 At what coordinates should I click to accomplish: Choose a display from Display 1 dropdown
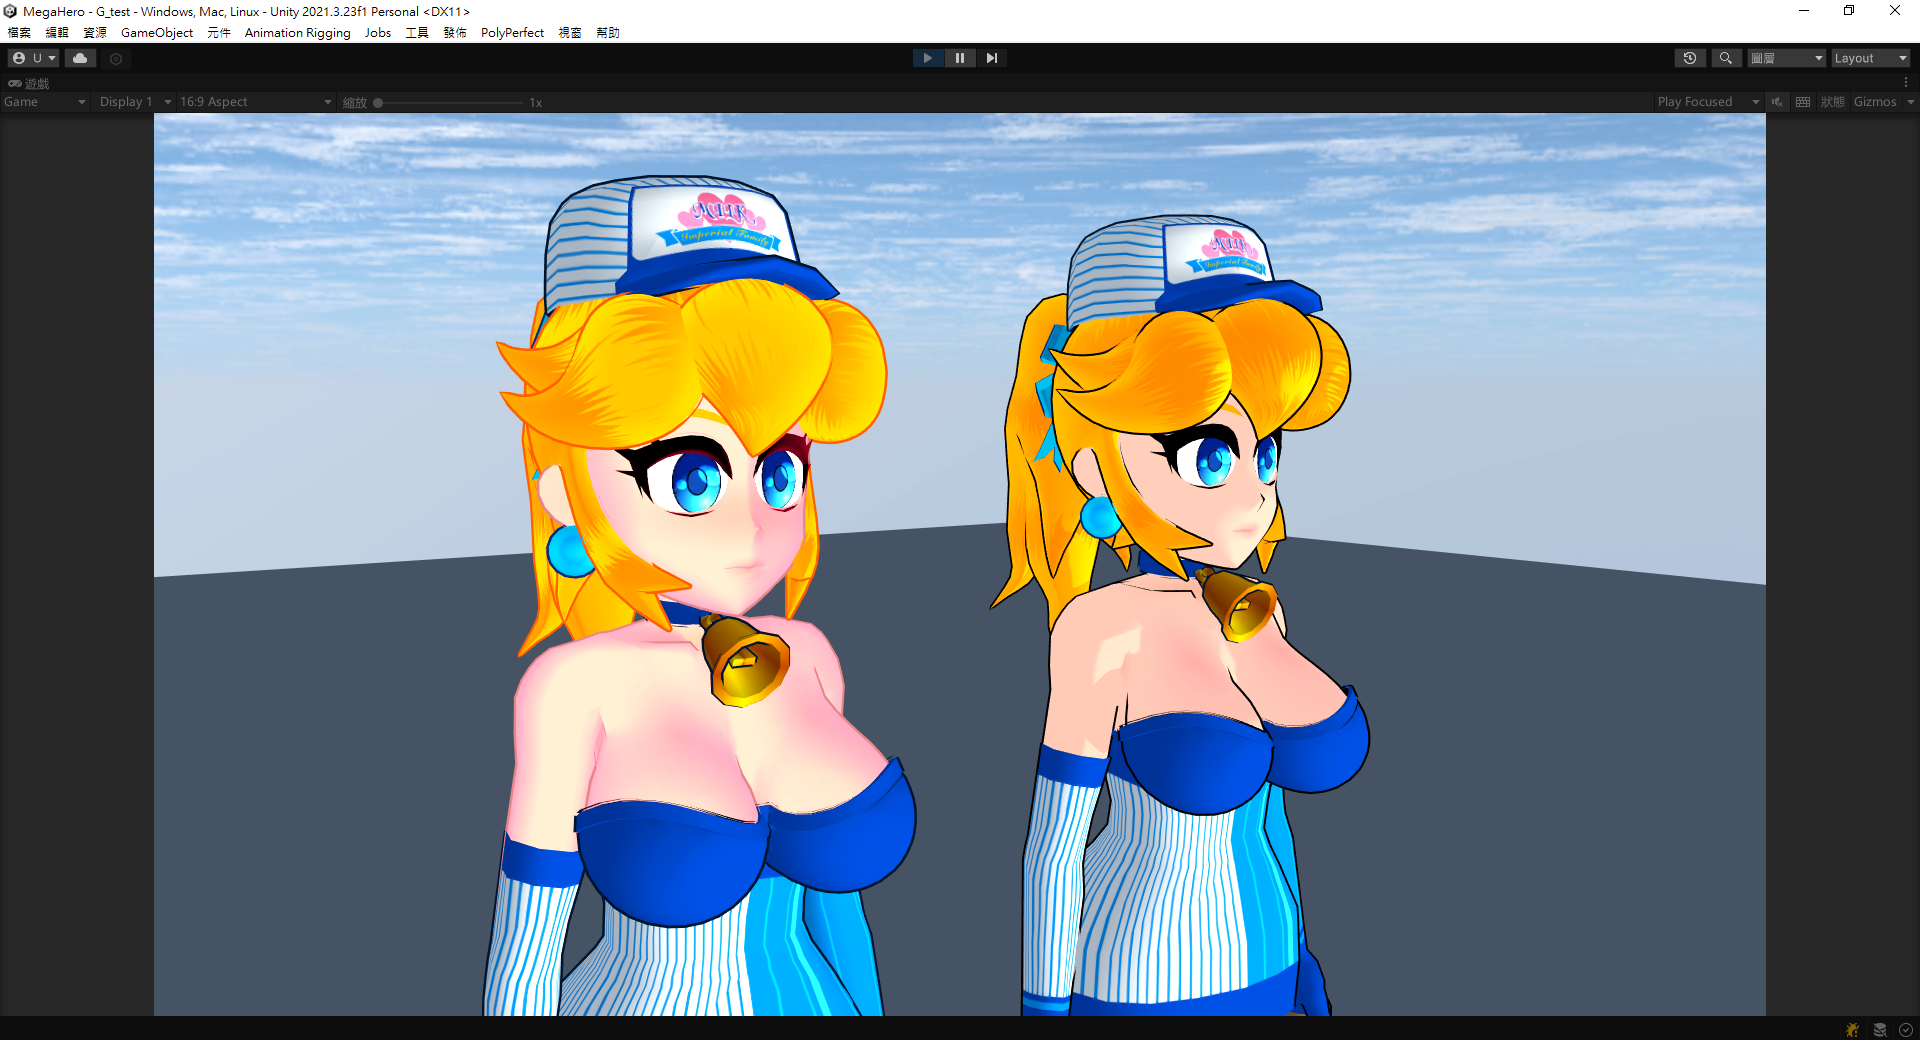135,102
